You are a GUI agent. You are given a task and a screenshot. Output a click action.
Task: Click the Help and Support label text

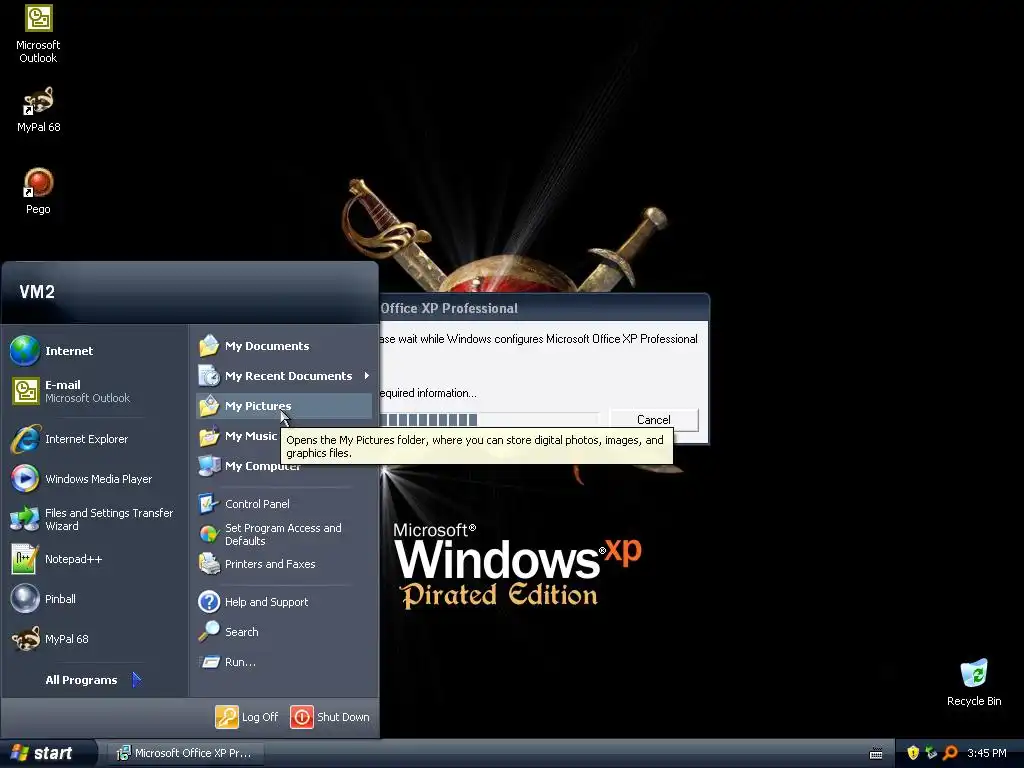(x=266, y=601)
